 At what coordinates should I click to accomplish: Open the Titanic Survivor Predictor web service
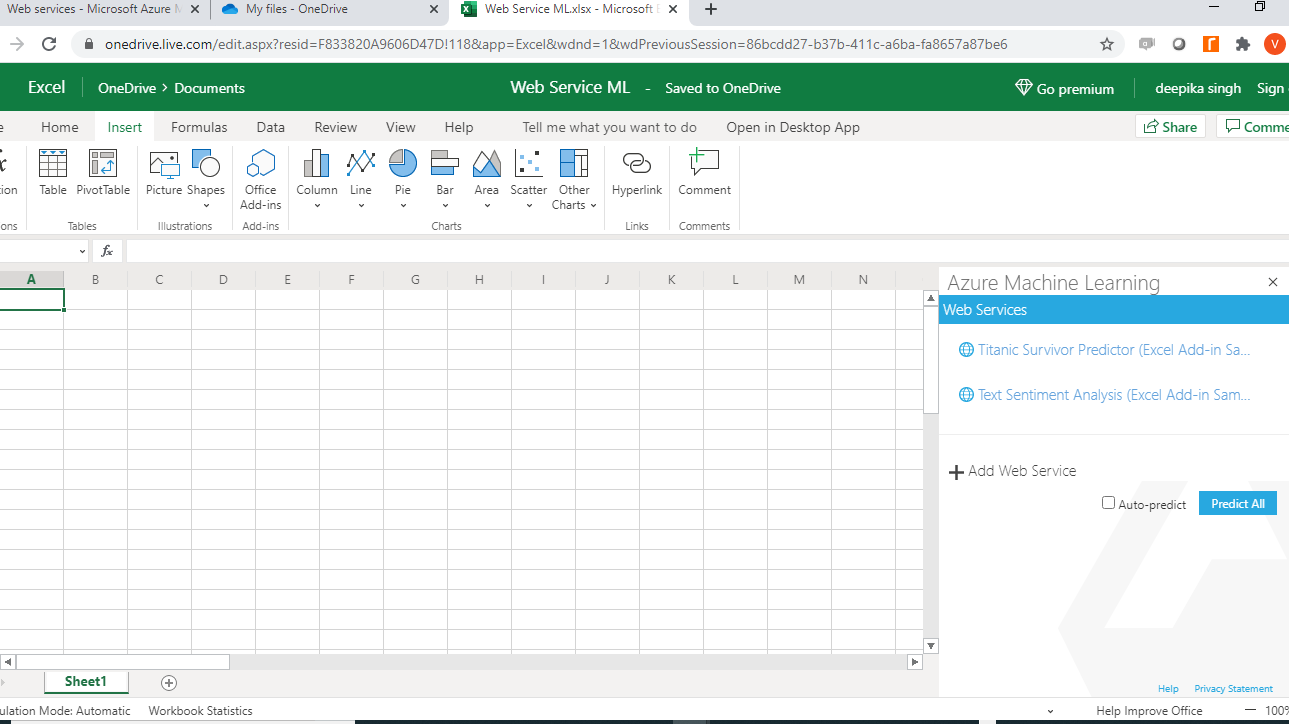pos(1105,350)
